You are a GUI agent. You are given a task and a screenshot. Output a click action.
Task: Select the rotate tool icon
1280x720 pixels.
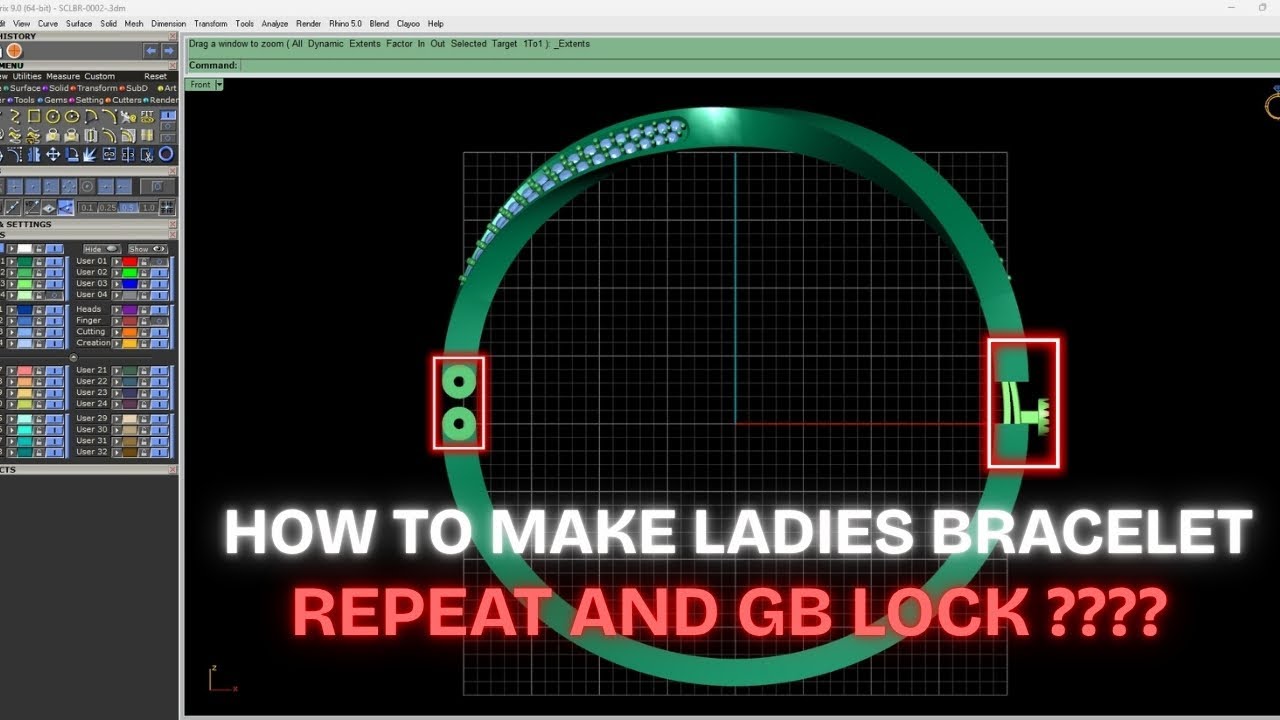(72, 154)
